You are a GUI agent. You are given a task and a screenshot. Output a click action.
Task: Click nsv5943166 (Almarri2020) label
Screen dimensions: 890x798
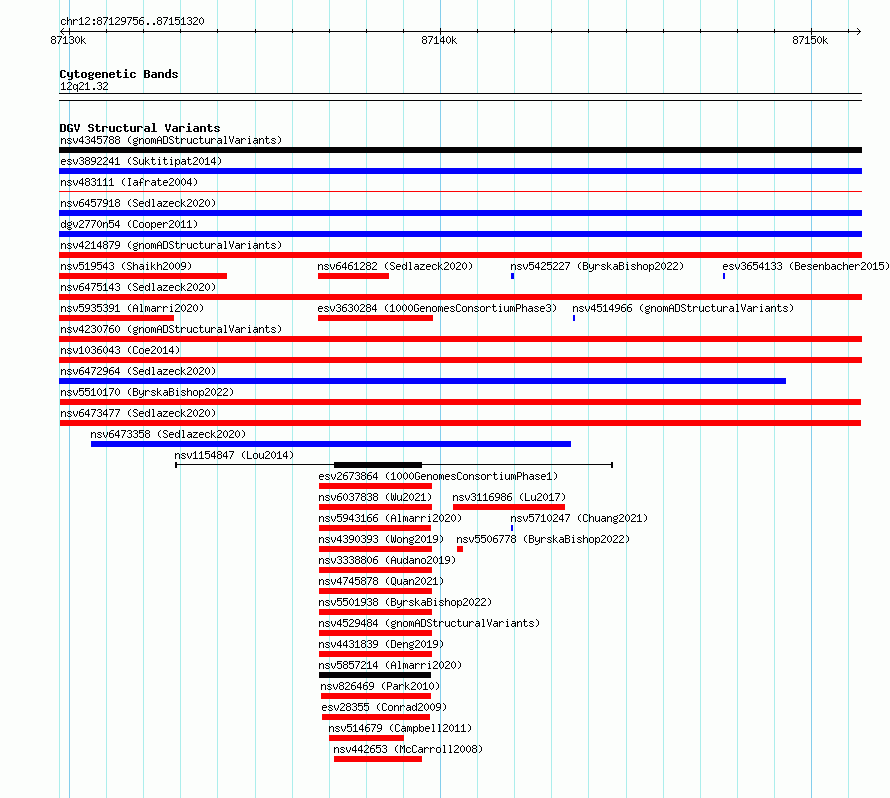click(390, 518)
